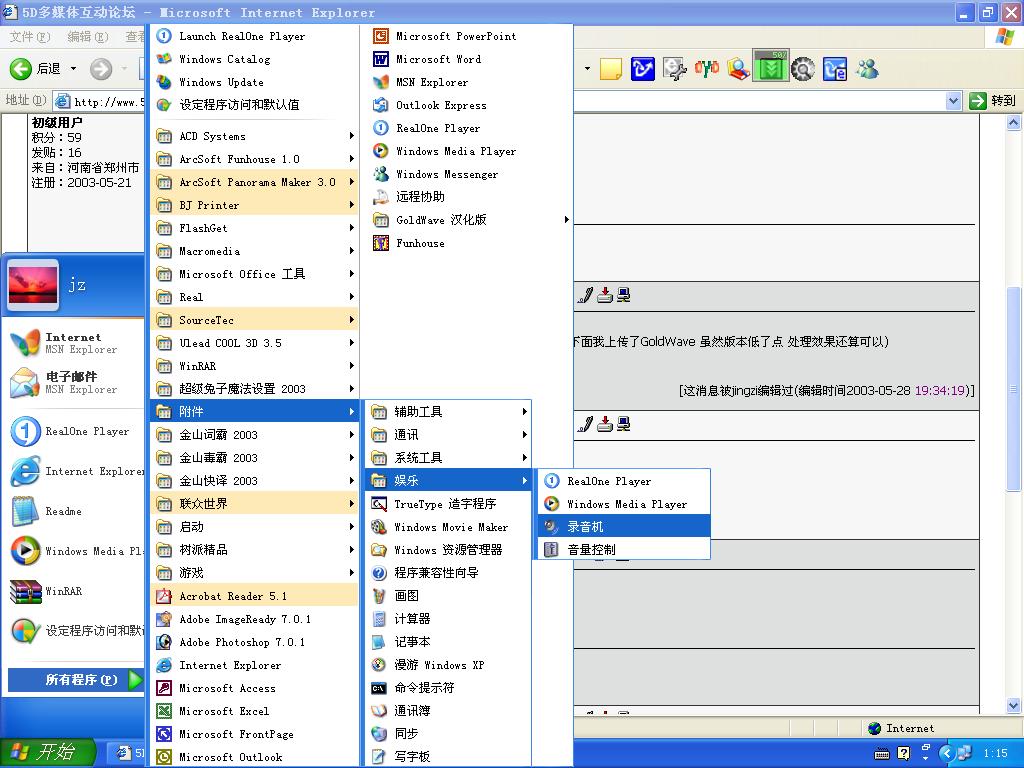Expand Ulead COOL 3D 3.5 group

pos(255,343)
